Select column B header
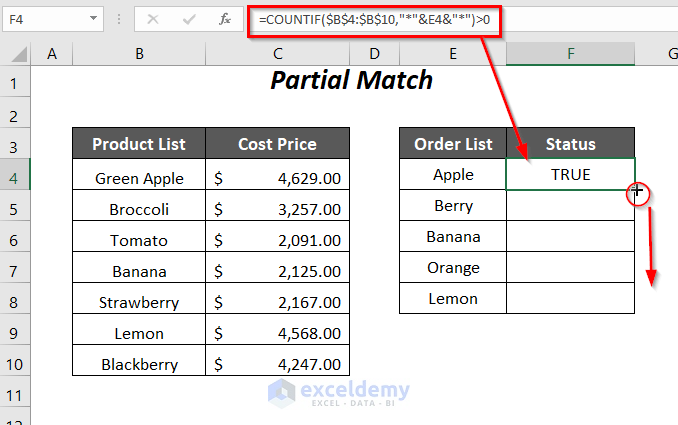Viewport: 678px width, 425px height. pyautogui.click(x=138, y=54)
